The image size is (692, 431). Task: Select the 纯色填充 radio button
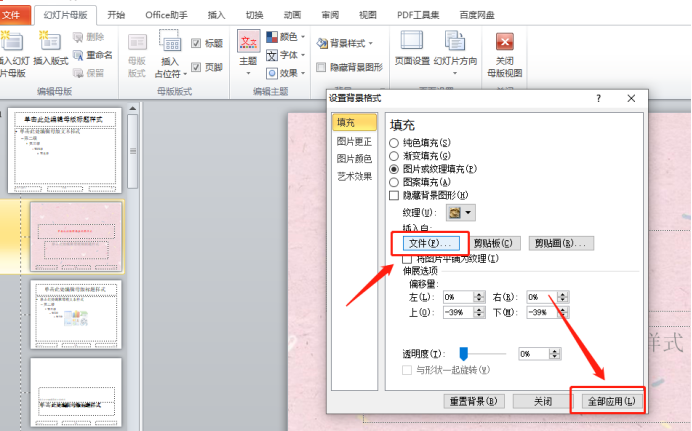394,143
